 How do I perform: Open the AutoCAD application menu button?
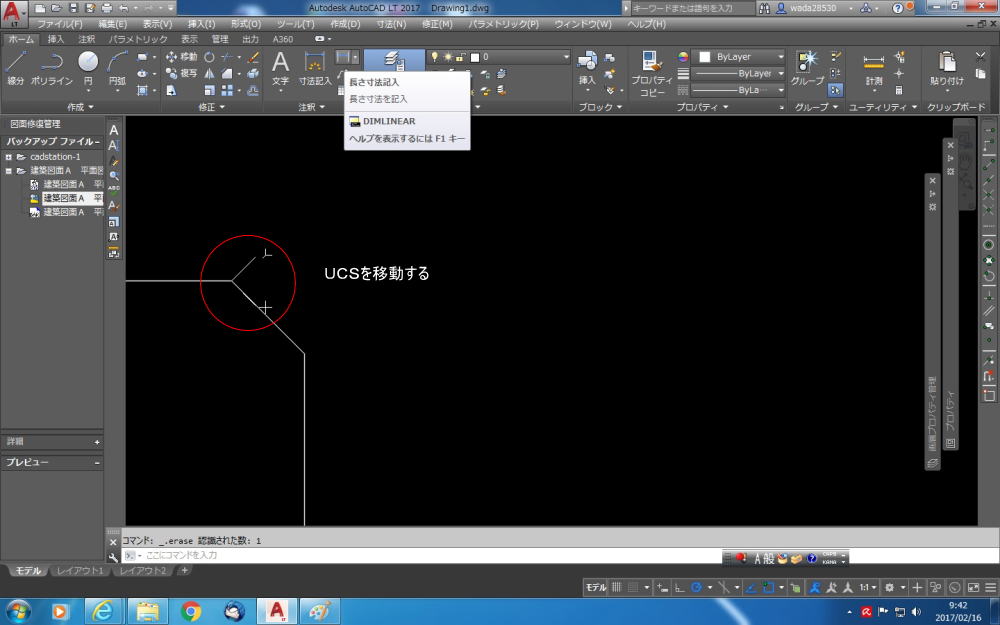click(14, 14)
